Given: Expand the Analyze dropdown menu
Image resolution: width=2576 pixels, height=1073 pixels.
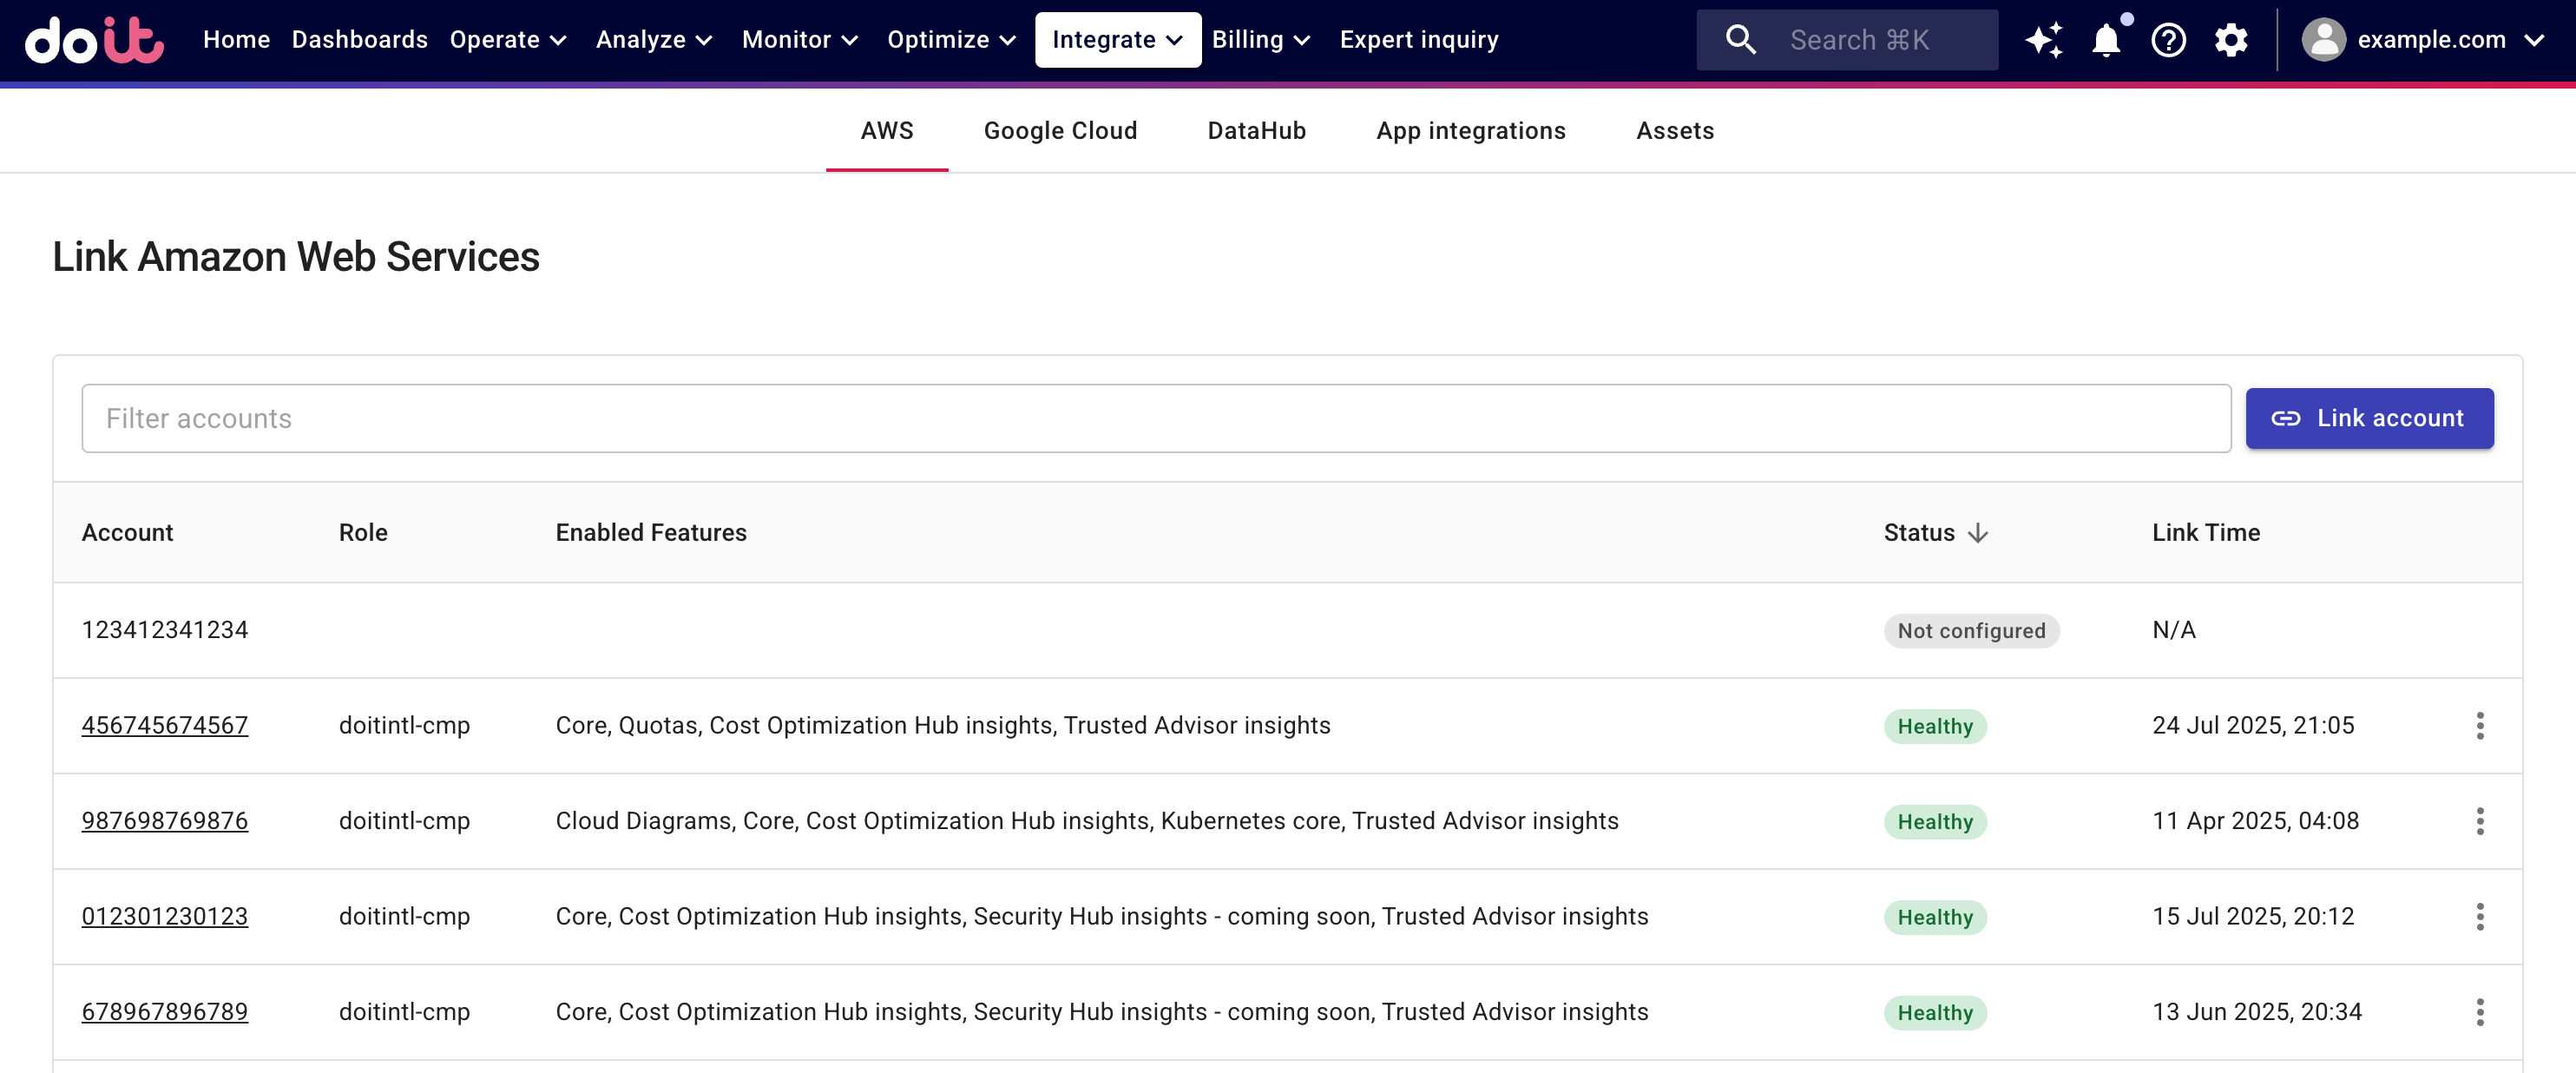Looking at the screenshot, I should click(x=654, y=40).
